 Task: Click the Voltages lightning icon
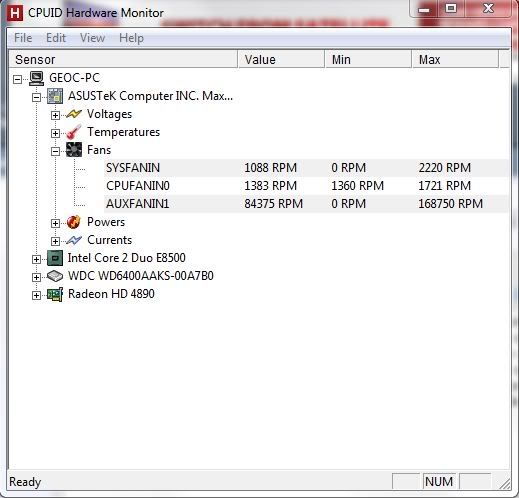click(74, 114)
